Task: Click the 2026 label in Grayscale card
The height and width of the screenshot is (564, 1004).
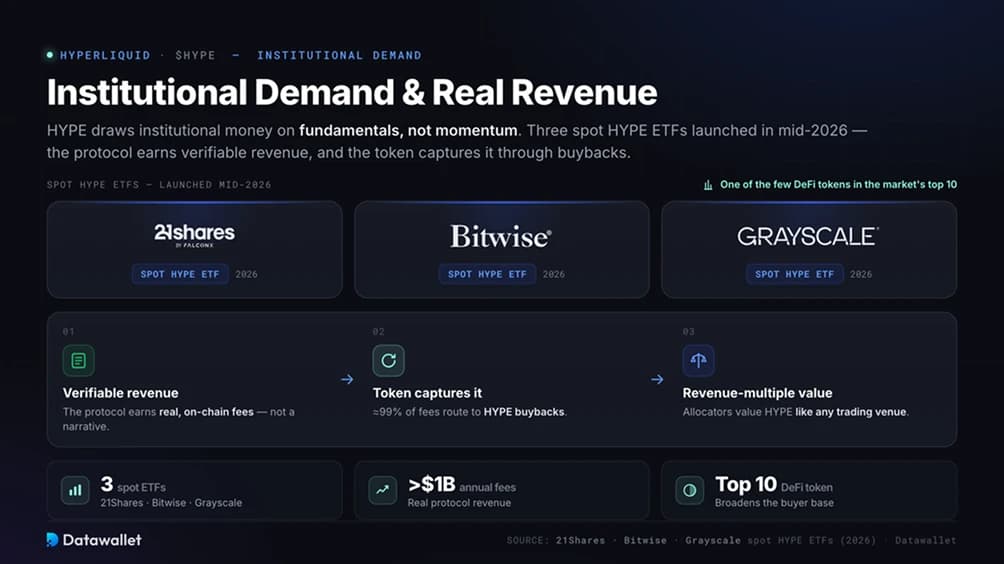Action: coord(861,274)
